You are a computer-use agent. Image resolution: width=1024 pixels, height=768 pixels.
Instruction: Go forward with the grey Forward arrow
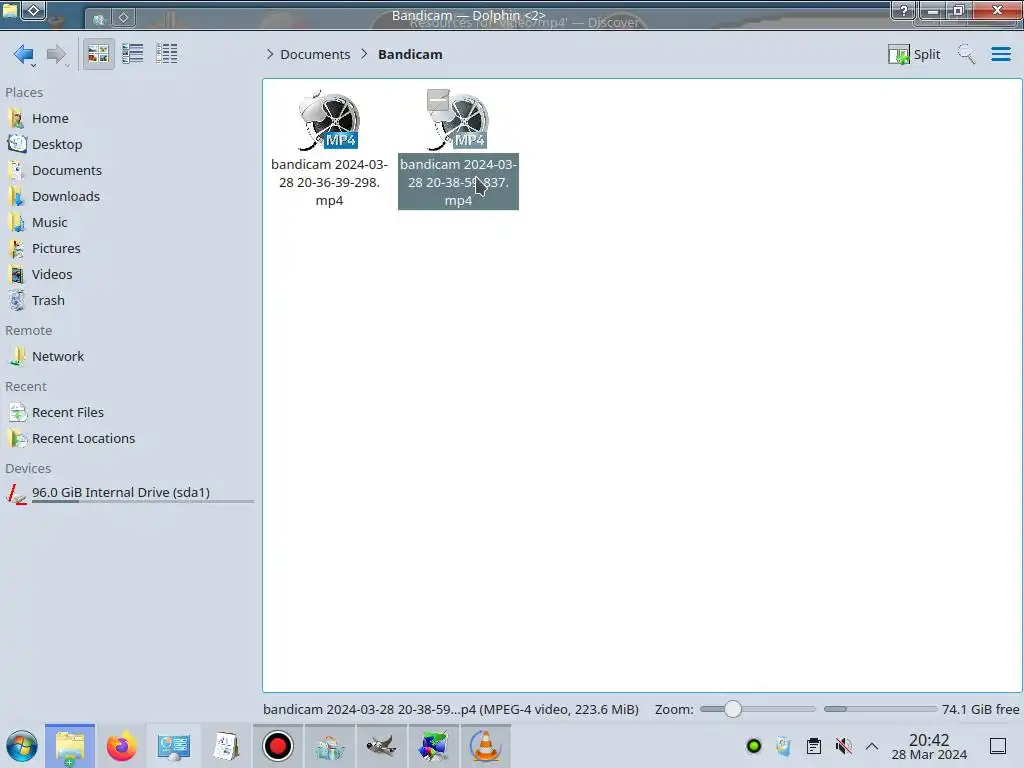coord(57,54)
